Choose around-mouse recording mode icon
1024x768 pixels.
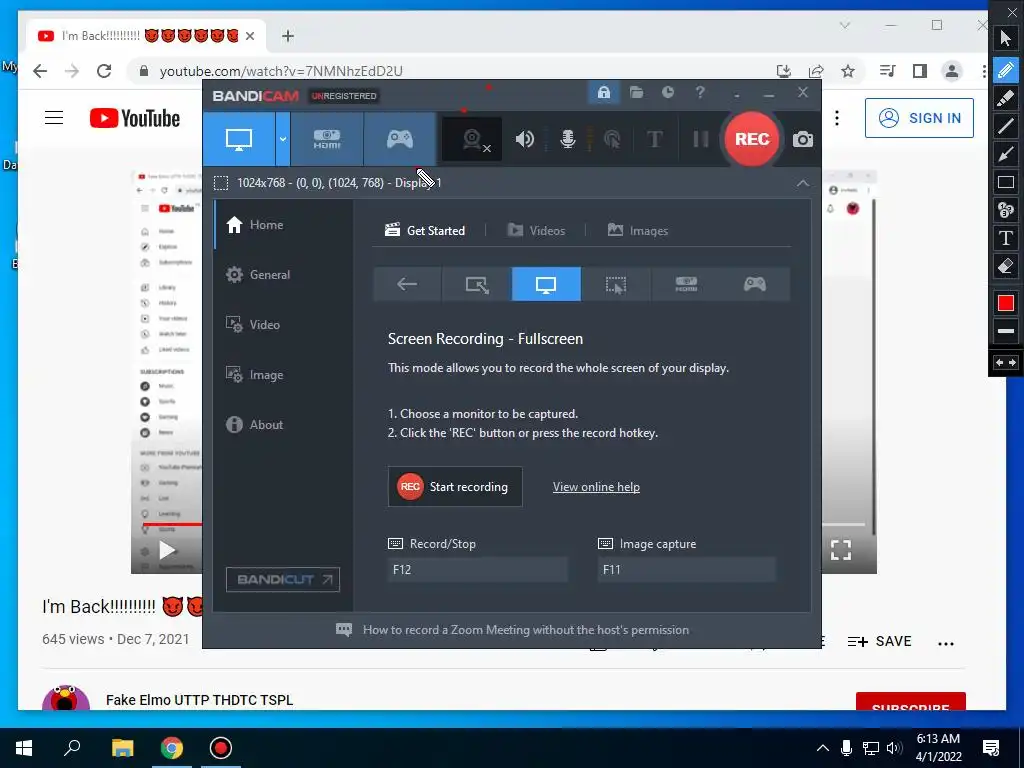615,284
